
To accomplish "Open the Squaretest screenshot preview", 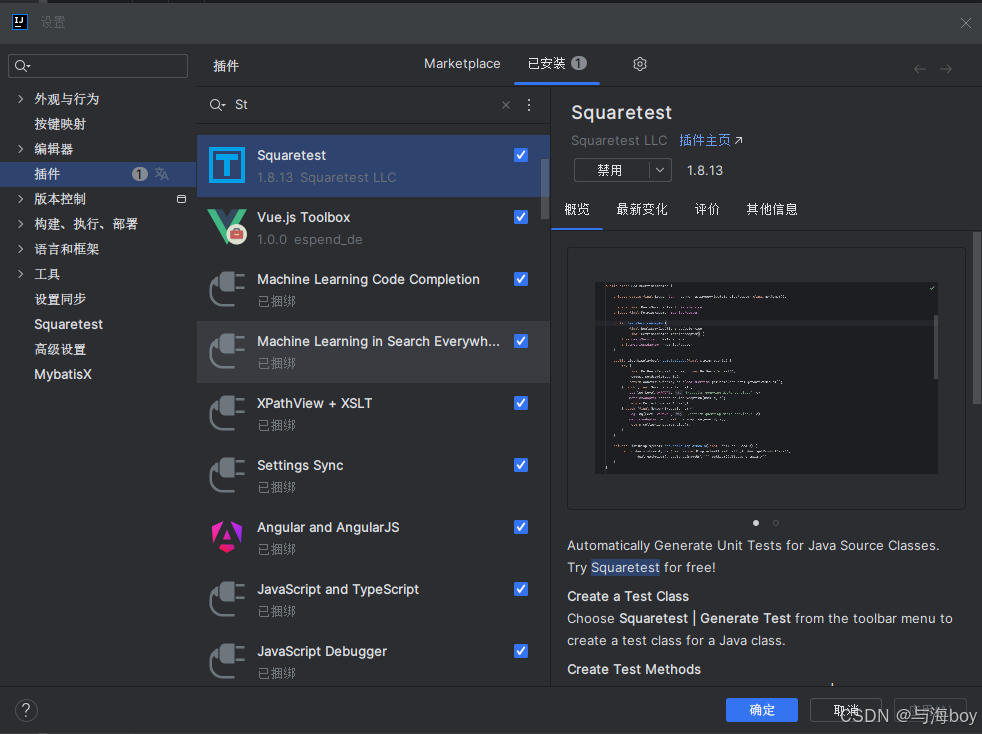I will pos(766,378).
